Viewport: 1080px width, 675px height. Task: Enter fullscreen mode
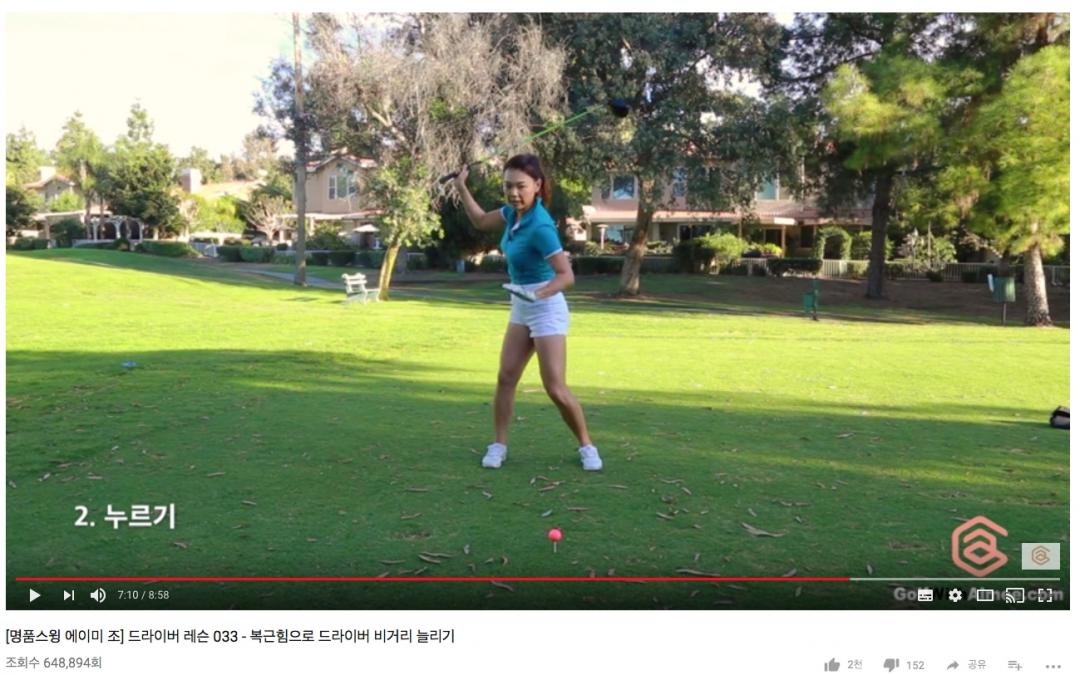click(1045, 596)
